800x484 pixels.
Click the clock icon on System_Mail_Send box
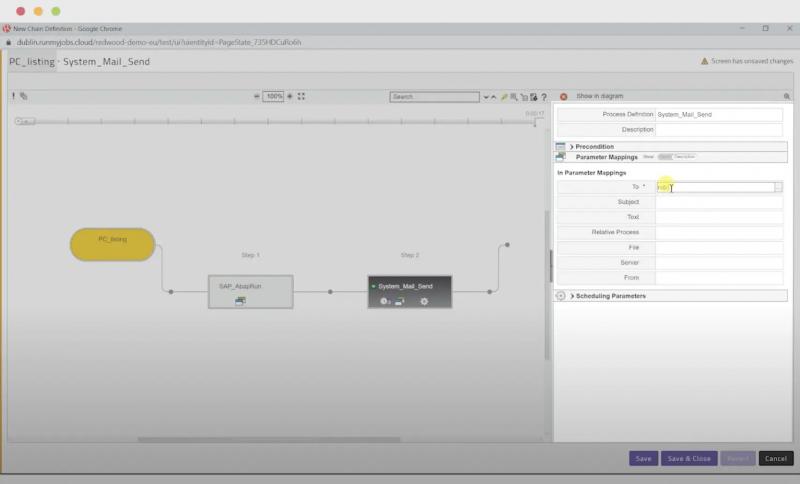tap(384, 301)
